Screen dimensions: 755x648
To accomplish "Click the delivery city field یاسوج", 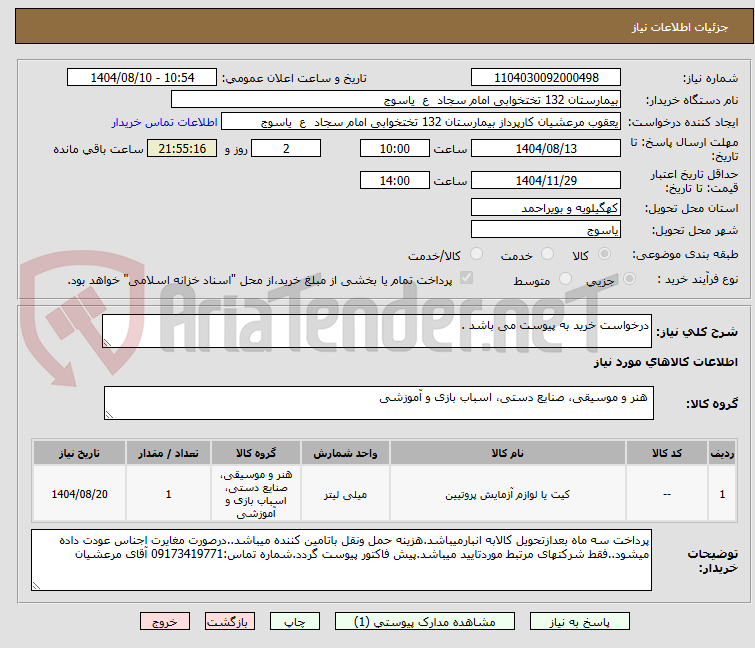I will coord(546,230).
